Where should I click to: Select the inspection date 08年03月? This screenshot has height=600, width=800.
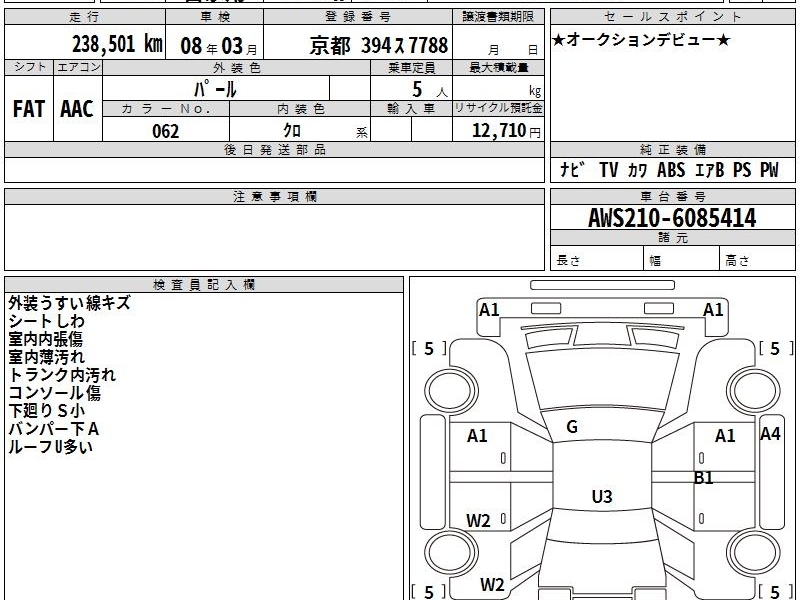pos(219,46)
